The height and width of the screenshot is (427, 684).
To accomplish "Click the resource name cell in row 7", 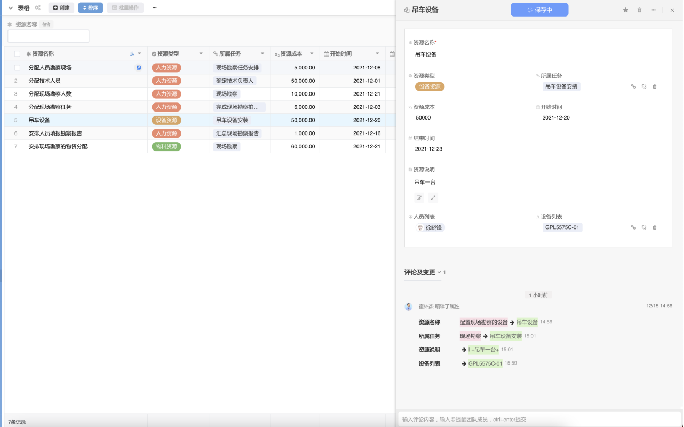I will tap(58, 147).
